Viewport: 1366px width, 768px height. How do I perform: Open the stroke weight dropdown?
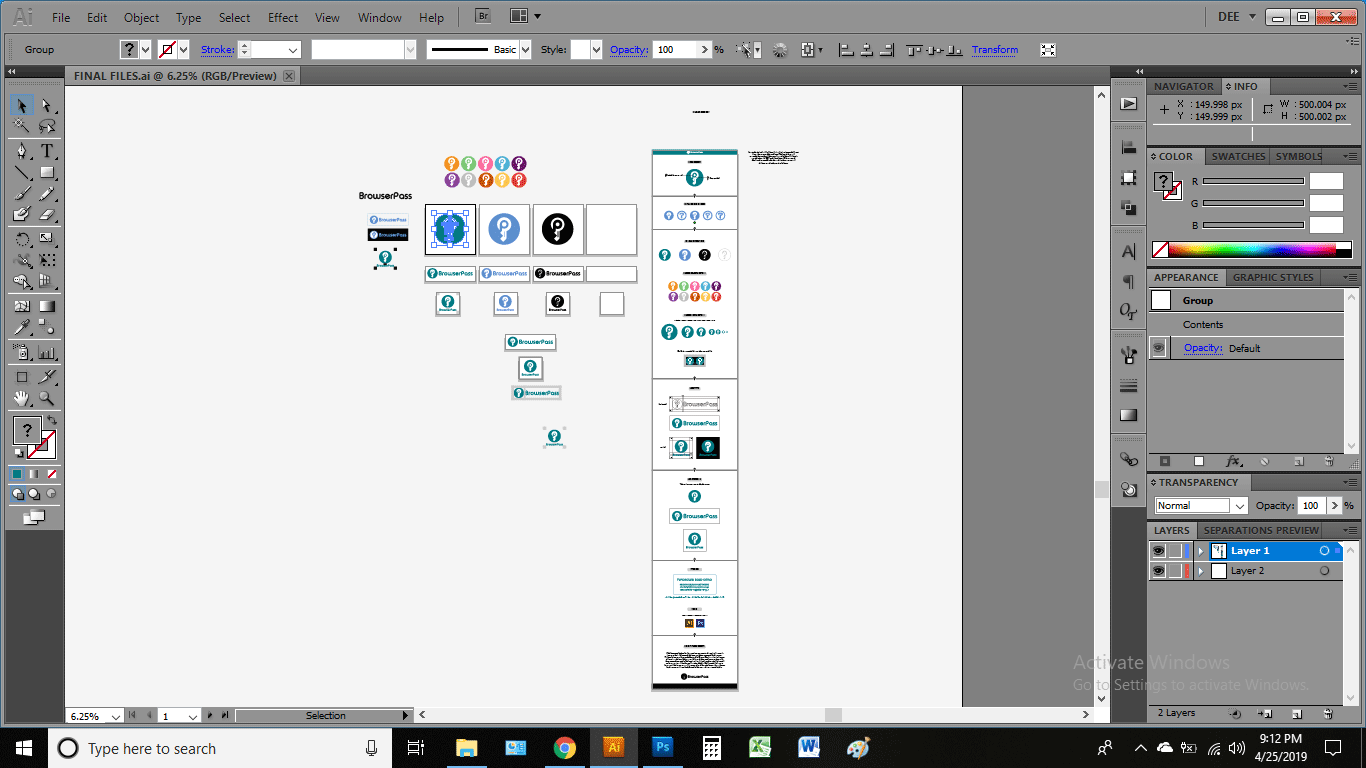[293, 49]
